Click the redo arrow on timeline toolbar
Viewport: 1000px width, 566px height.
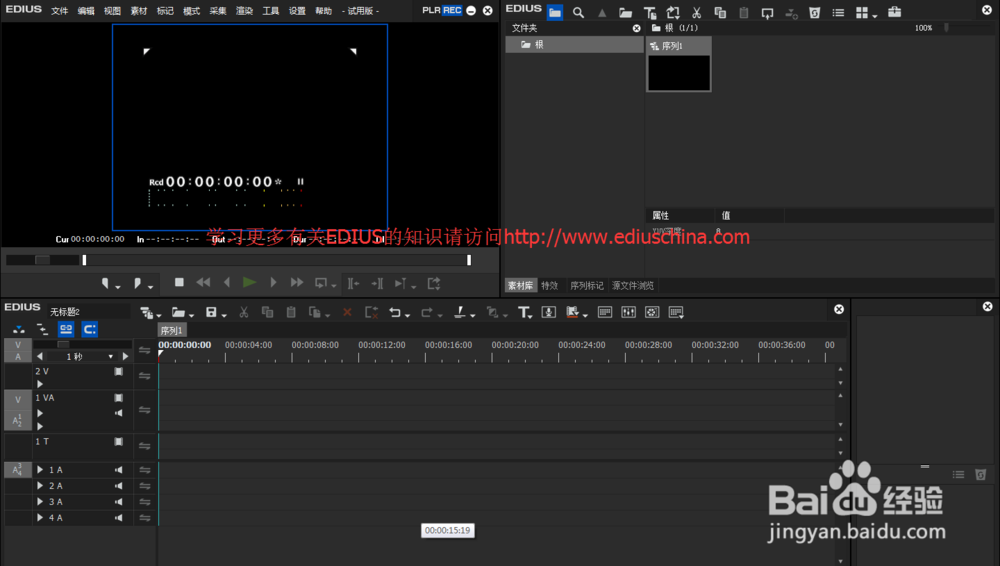(x=427, y=312)
